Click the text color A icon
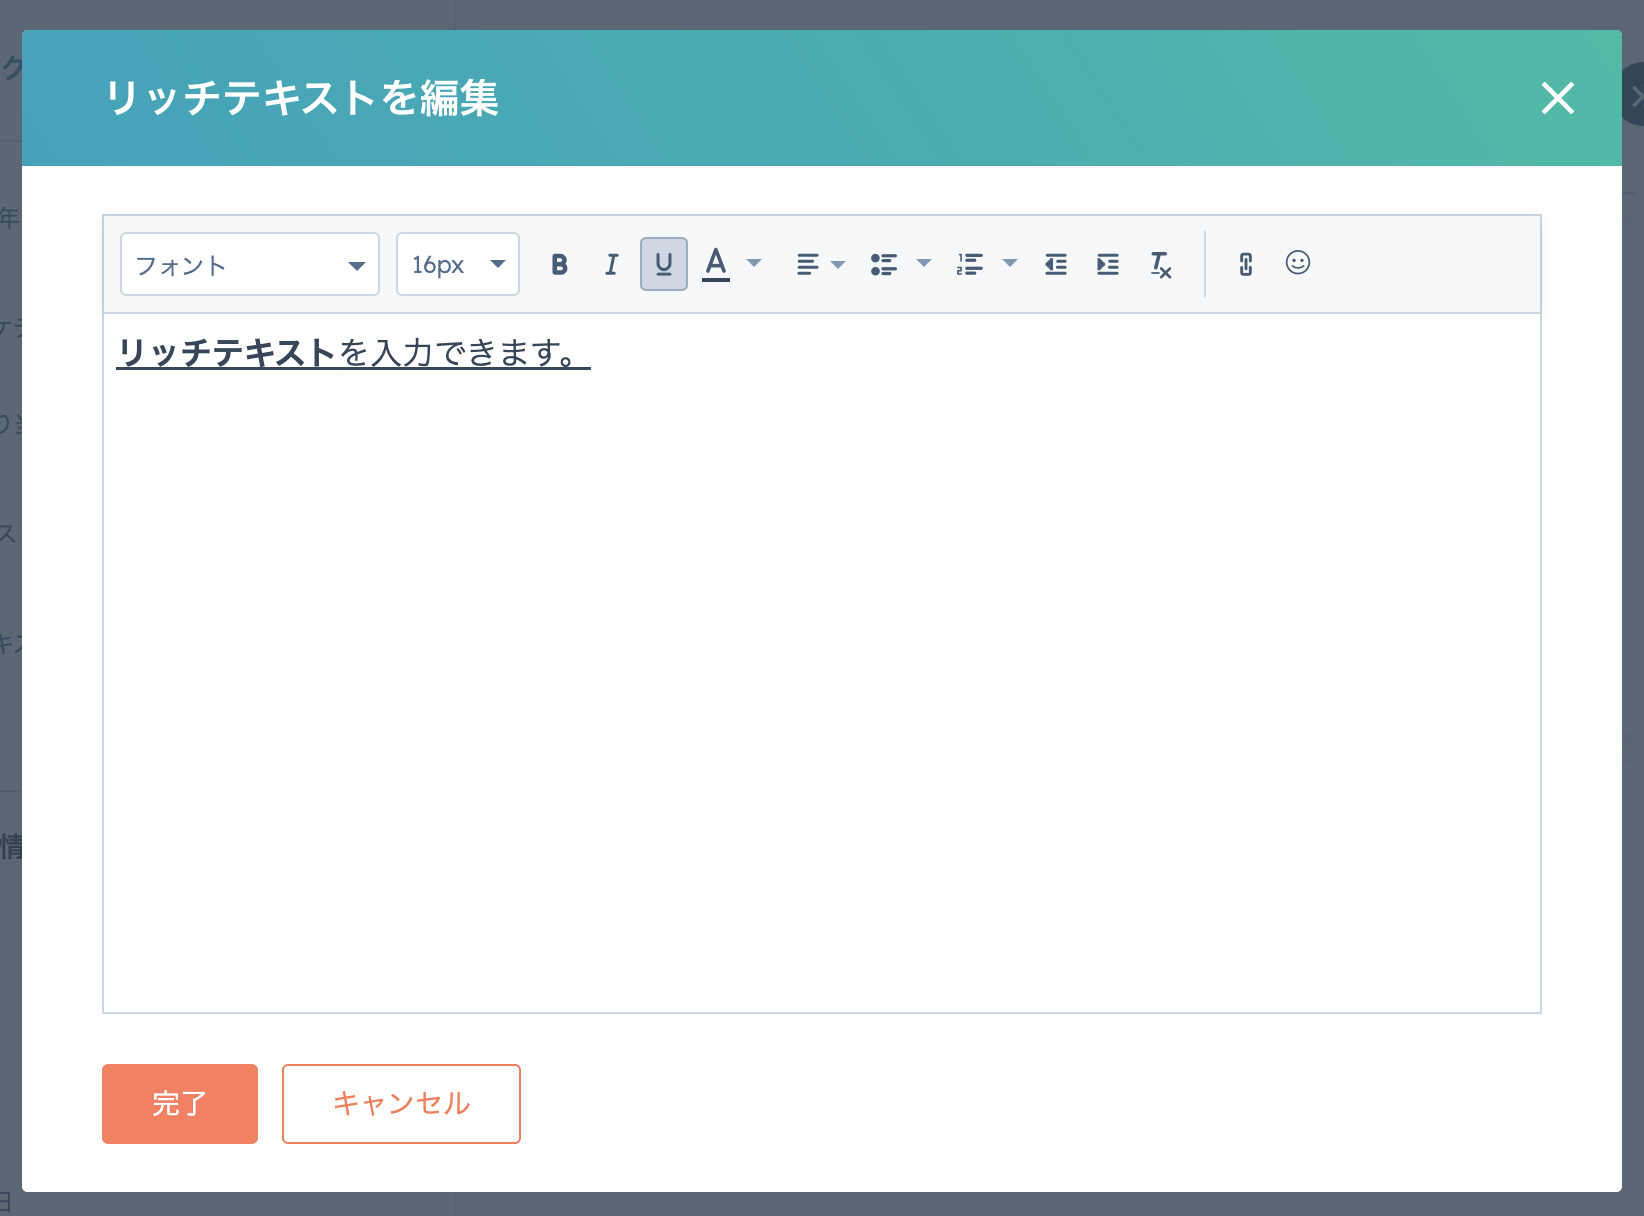Screen dimensions: 1644x1216 [716, 264]
